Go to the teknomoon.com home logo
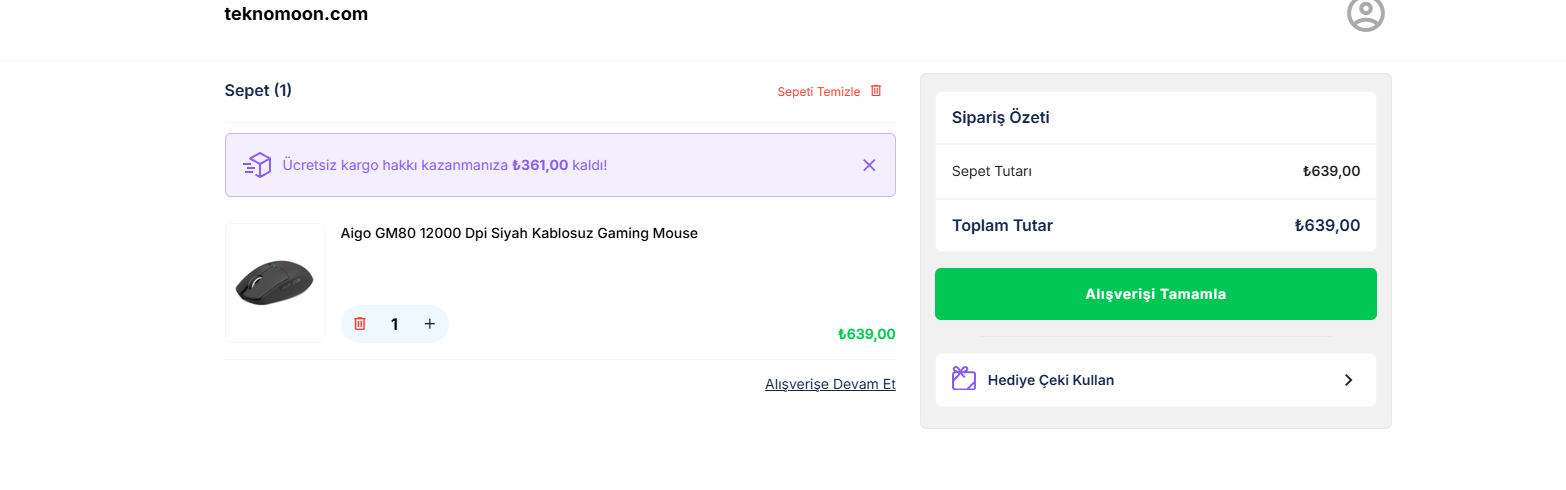The height and width of the screenshot is (490, 1566). pyautogui.click(x=296, y=14)
